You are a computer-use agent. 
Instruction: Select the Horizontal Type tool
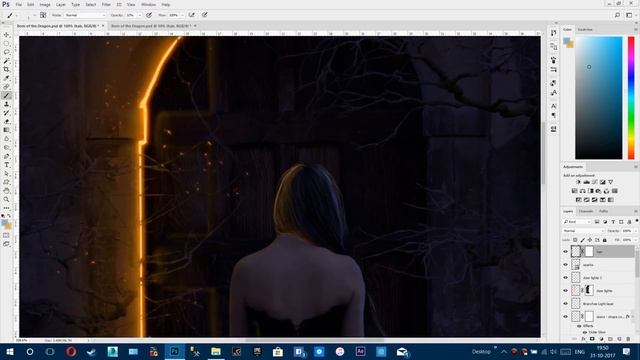(6, 165)
